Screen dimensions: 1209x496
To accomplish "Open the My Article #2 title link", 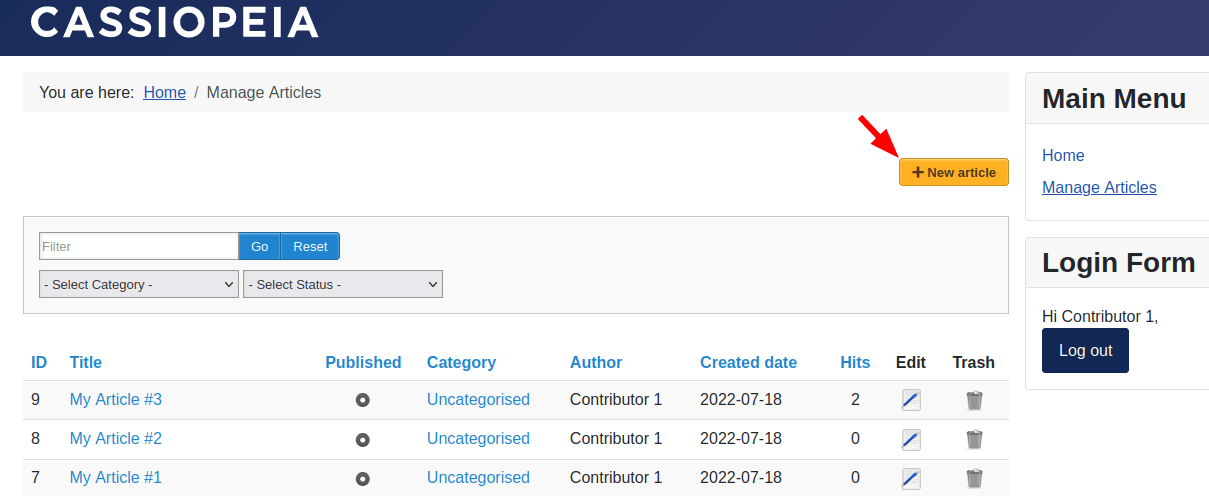I will (116, 438).
